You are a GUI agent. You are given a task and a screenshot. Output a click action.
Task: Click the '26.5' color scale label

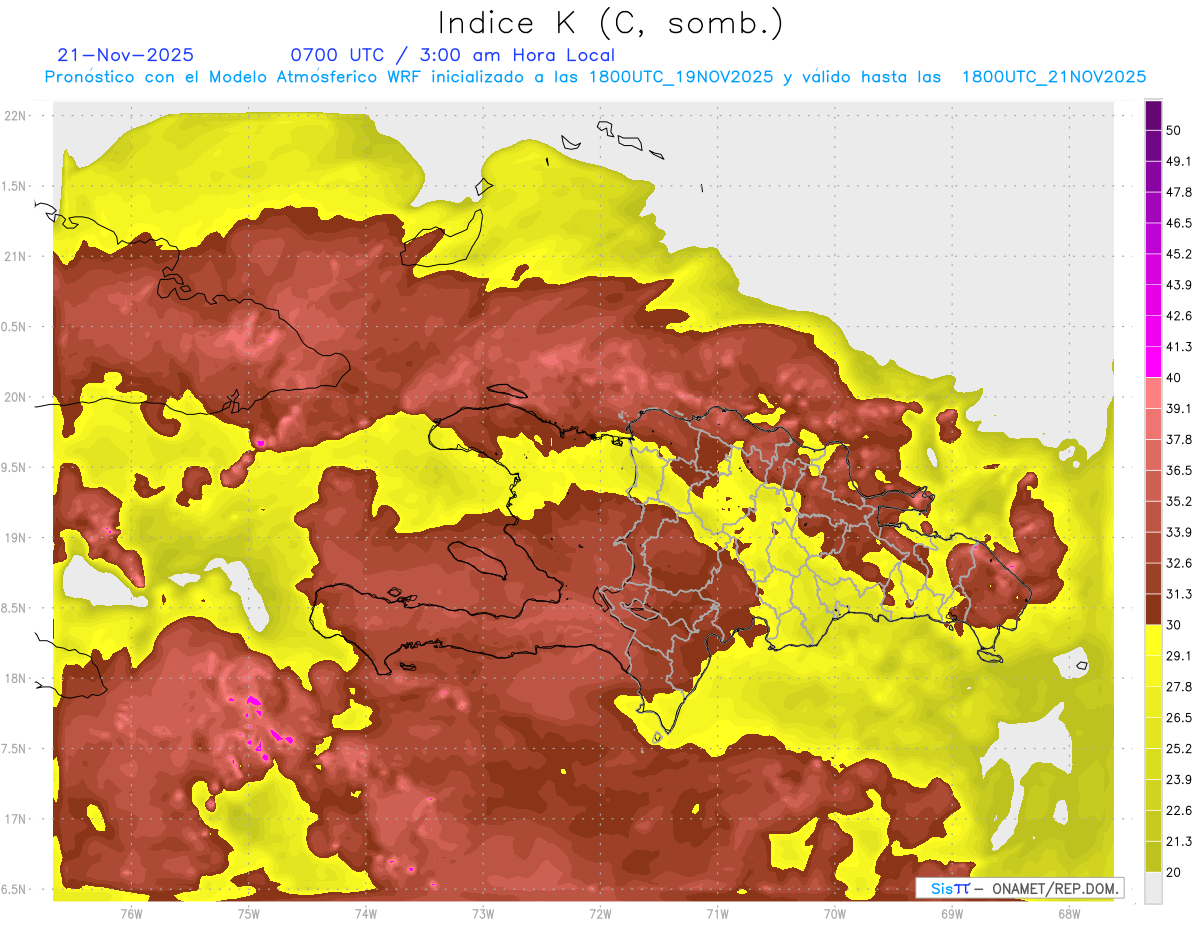(x=1179, y=718)
